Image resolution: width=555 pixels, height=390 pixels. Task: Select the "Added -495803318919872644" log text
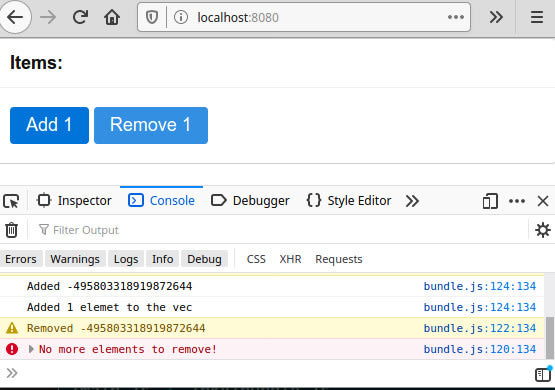109,286
